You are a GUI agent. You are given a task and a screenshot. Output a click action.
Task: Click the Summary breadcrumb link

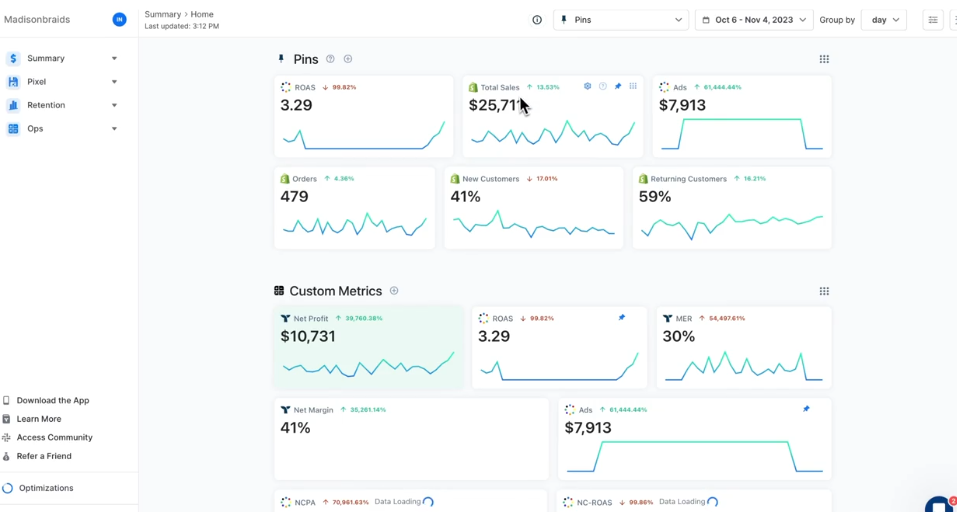tap(162, 14)
